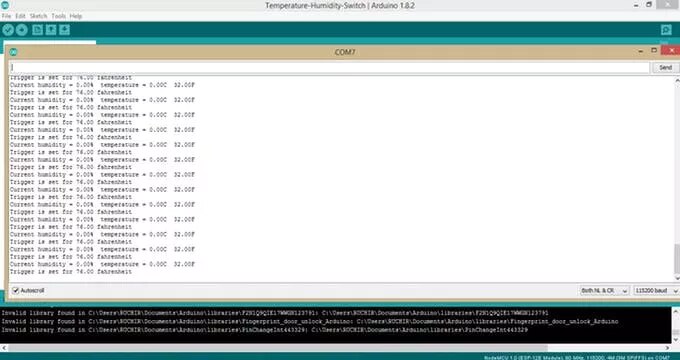
Task: Open Serial Monitor magnifier icon in toolbar
Action: click(x=666, y=30)
